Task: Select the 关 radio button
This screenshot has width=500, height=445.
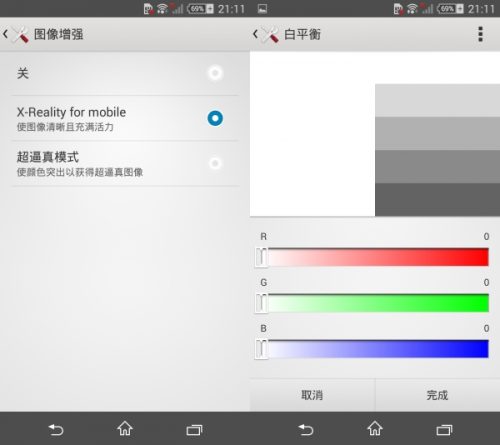Action: 215,73
